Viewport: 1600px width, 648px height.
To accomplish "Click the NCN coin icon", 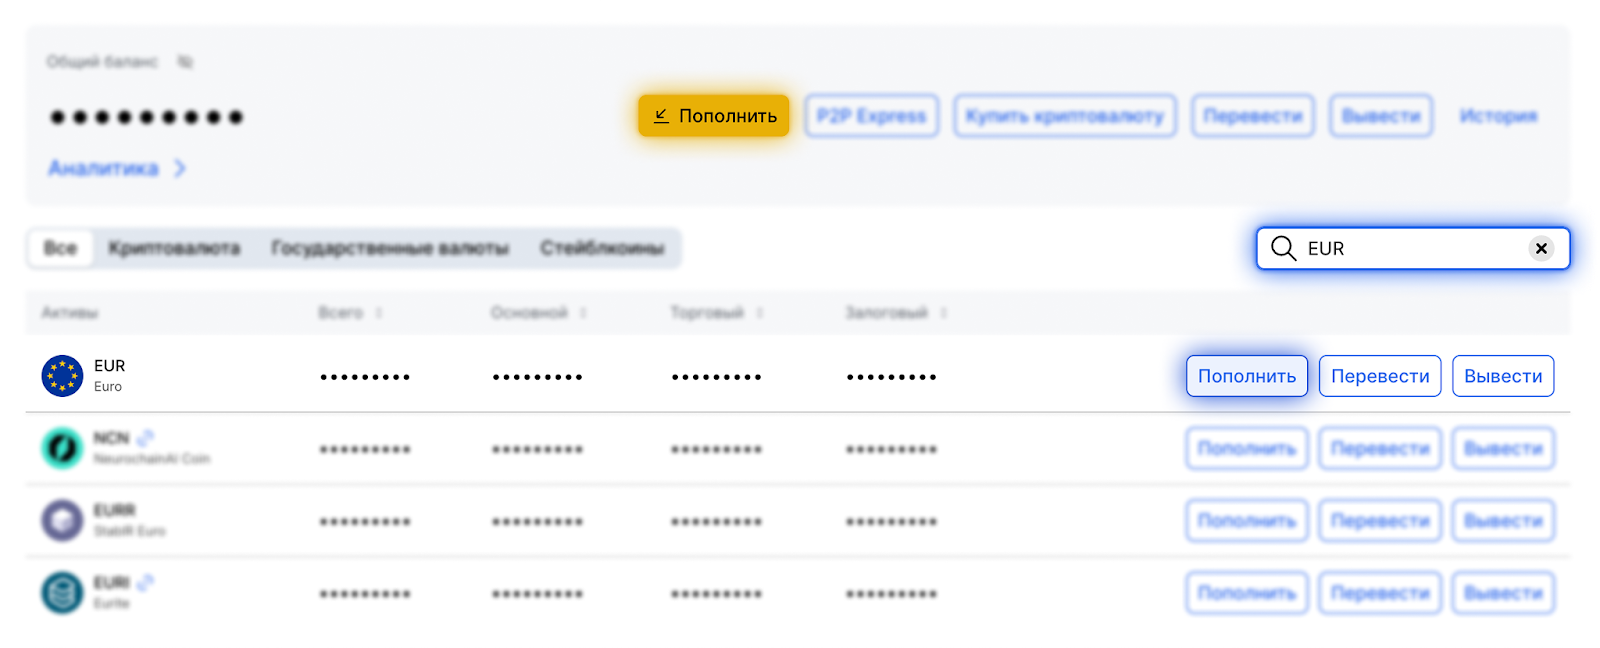I will point(62,448).
